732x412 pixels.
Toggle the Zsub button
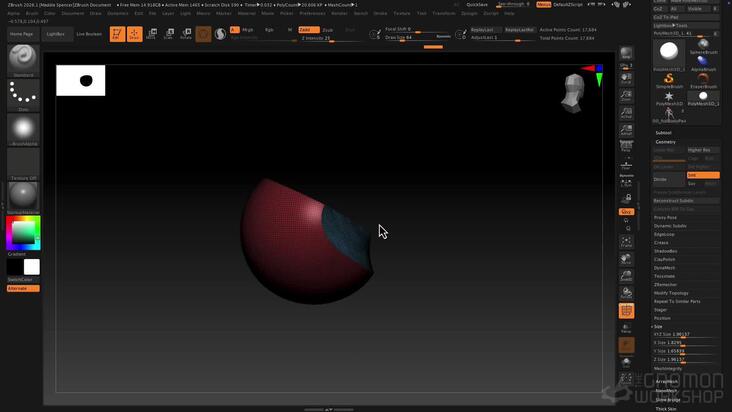[328, 30]
